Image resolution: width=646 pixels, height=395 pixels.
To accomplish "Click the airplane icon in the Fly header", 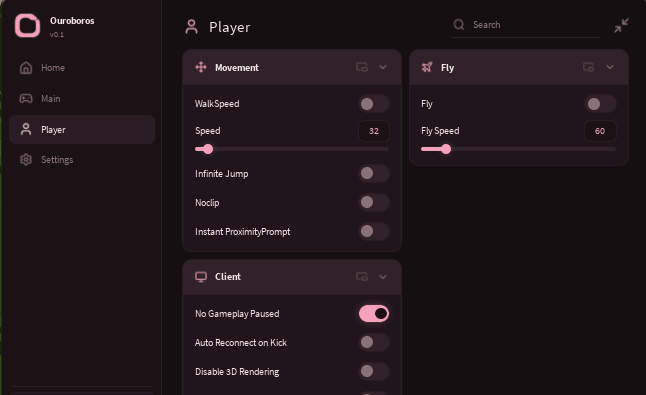I will [427, 67].
